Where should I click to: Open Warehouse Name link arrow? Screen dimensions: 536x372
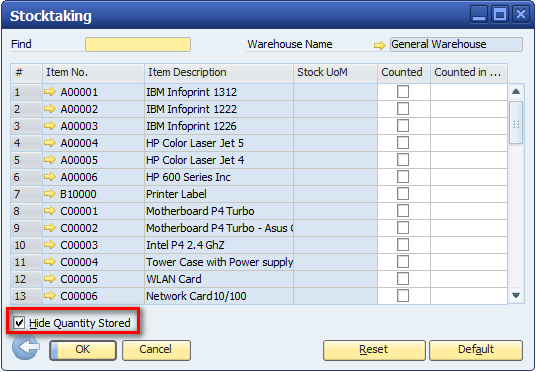click(379, 45)
